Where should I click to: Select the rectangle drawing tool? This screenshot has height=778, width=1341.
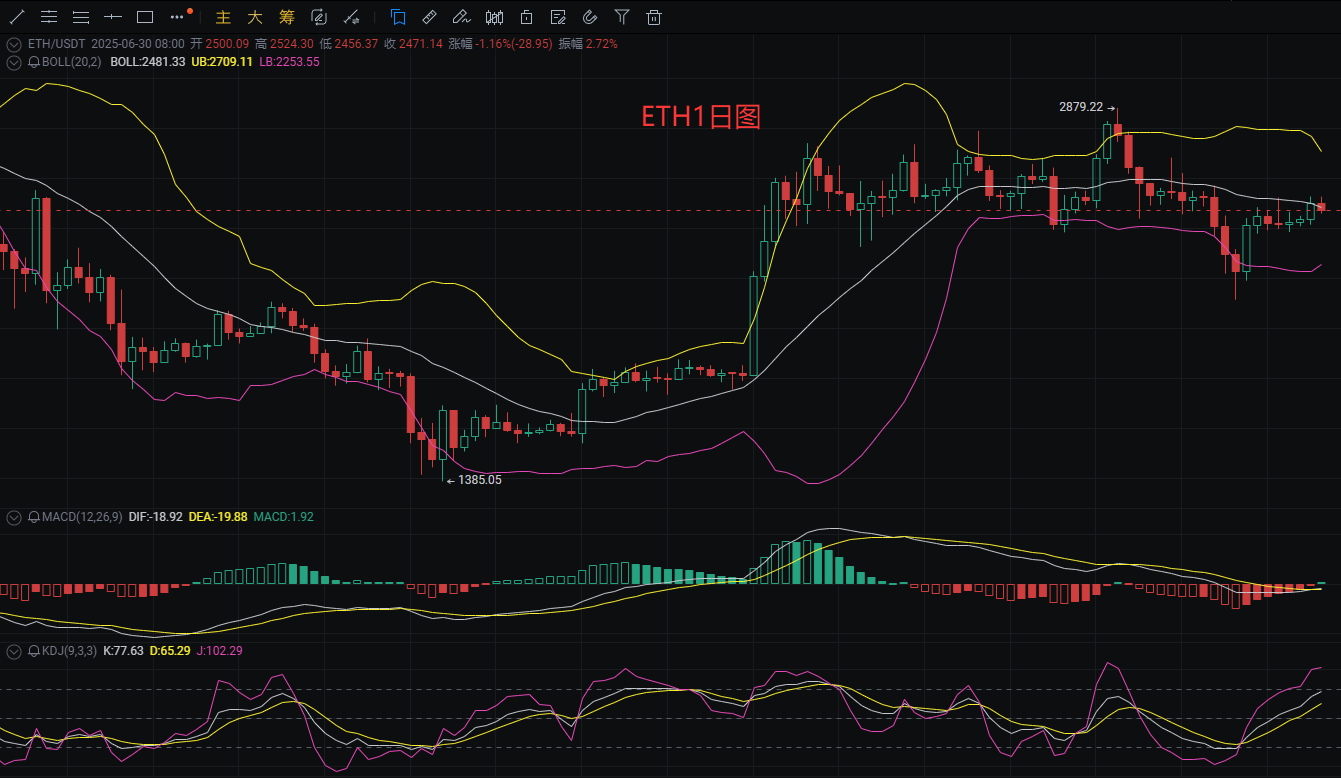click(x=145, y=17)
